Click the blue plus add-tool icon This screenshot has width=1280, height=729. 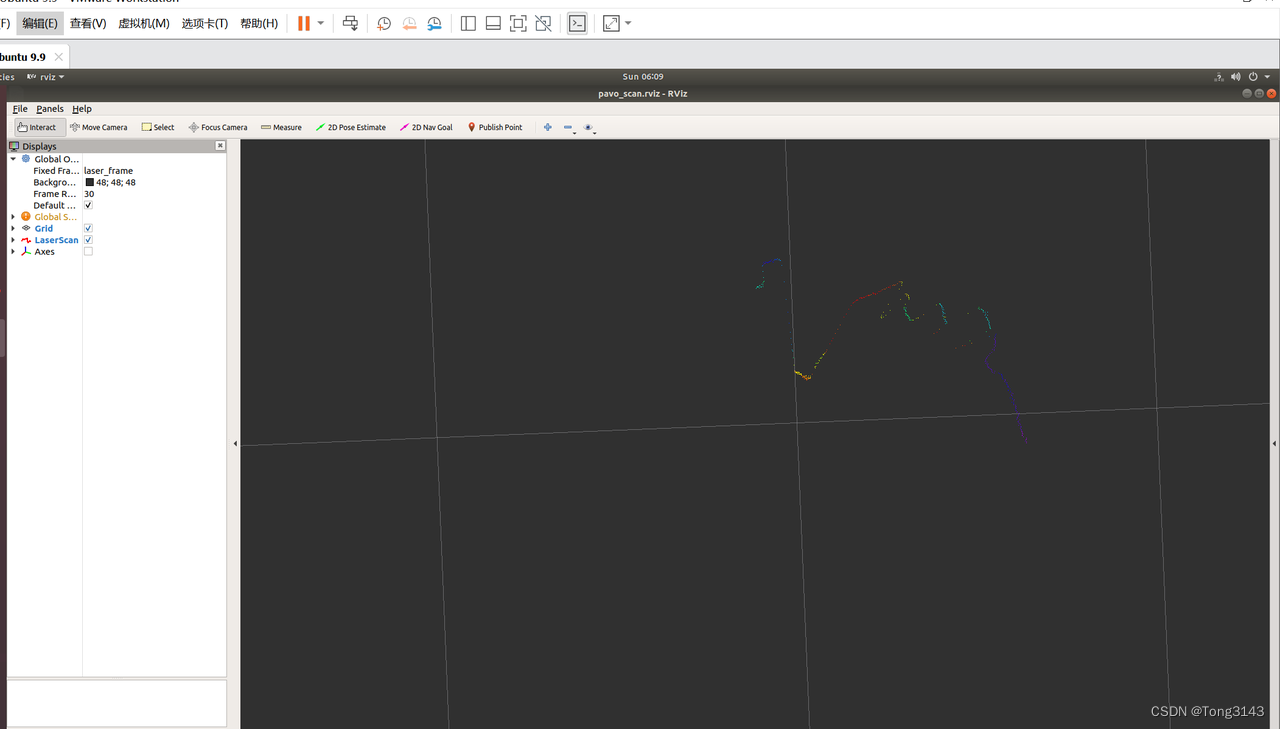click(x=547, y=127)
